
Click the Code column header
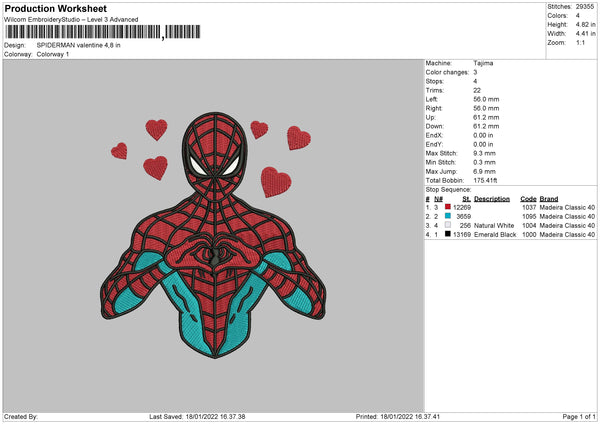click(x=528, y=198)
